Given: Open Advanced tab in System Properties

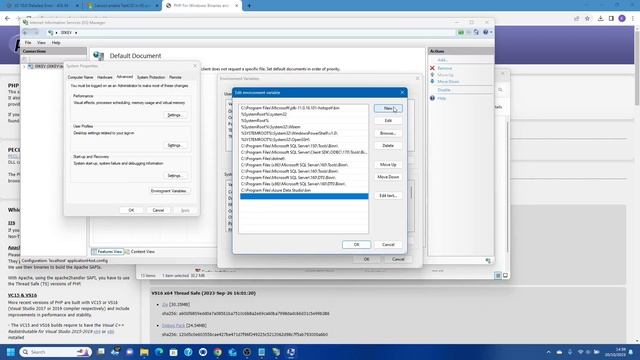Looking at the screenshot, I should [x=124, y=77].
